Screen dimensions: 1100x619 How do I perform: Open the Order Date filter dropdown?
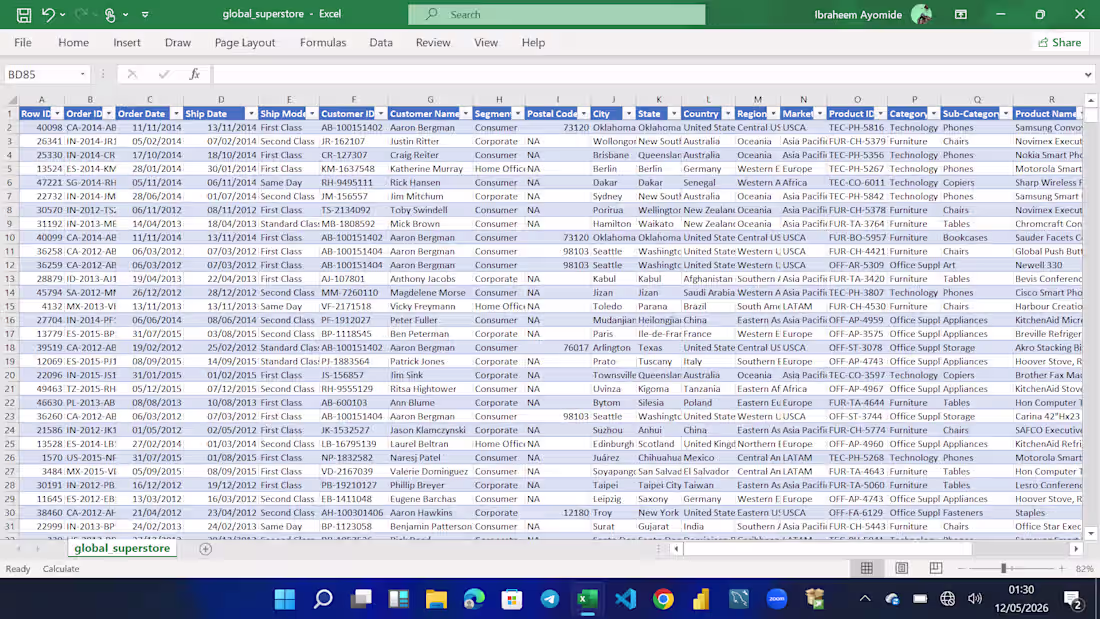[176, 114]
